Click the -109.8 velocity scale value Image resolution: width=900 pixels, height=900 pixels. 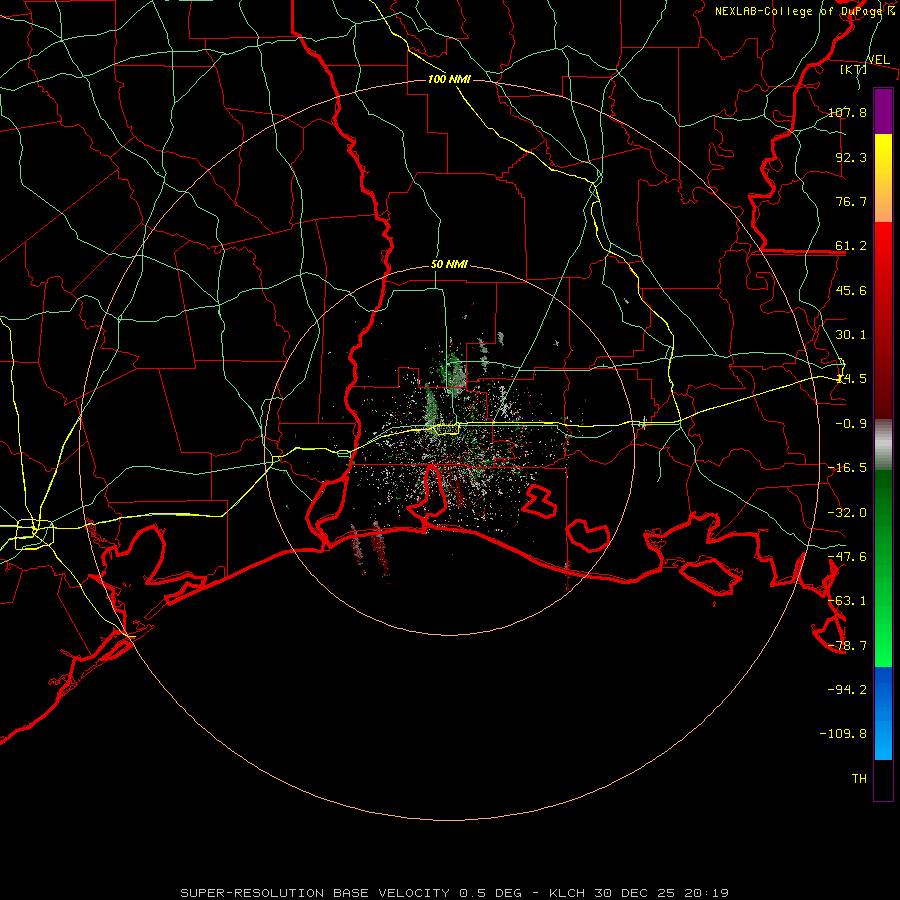point(844,734)
